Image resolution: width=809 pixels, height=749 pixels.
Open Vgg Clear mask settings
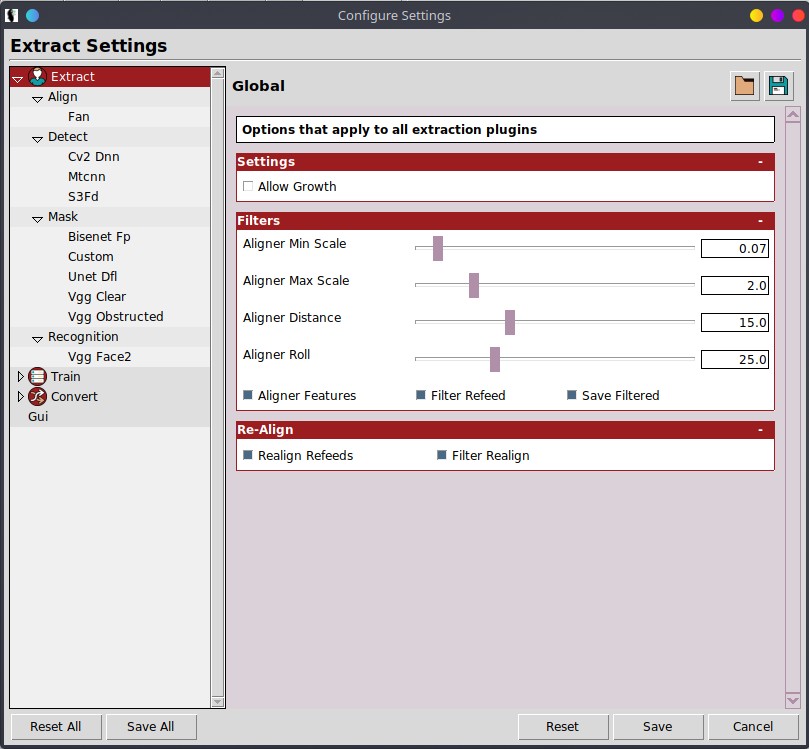pyautogui.click(x=96, y=297)
